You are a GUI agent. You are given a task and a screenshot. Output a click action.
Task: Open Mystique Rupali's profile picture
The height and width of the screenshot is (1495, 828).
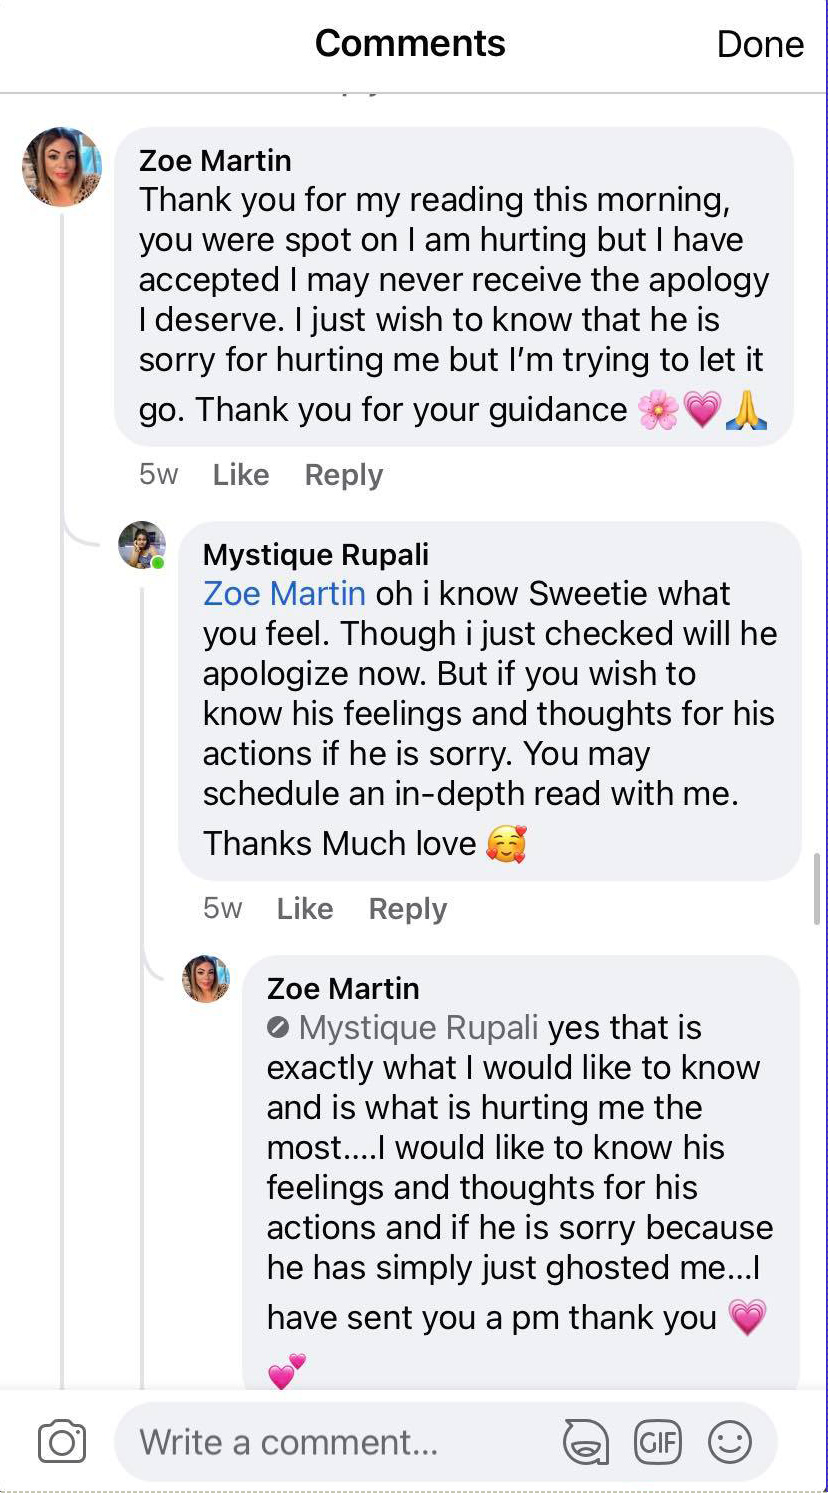click(141, 545)
